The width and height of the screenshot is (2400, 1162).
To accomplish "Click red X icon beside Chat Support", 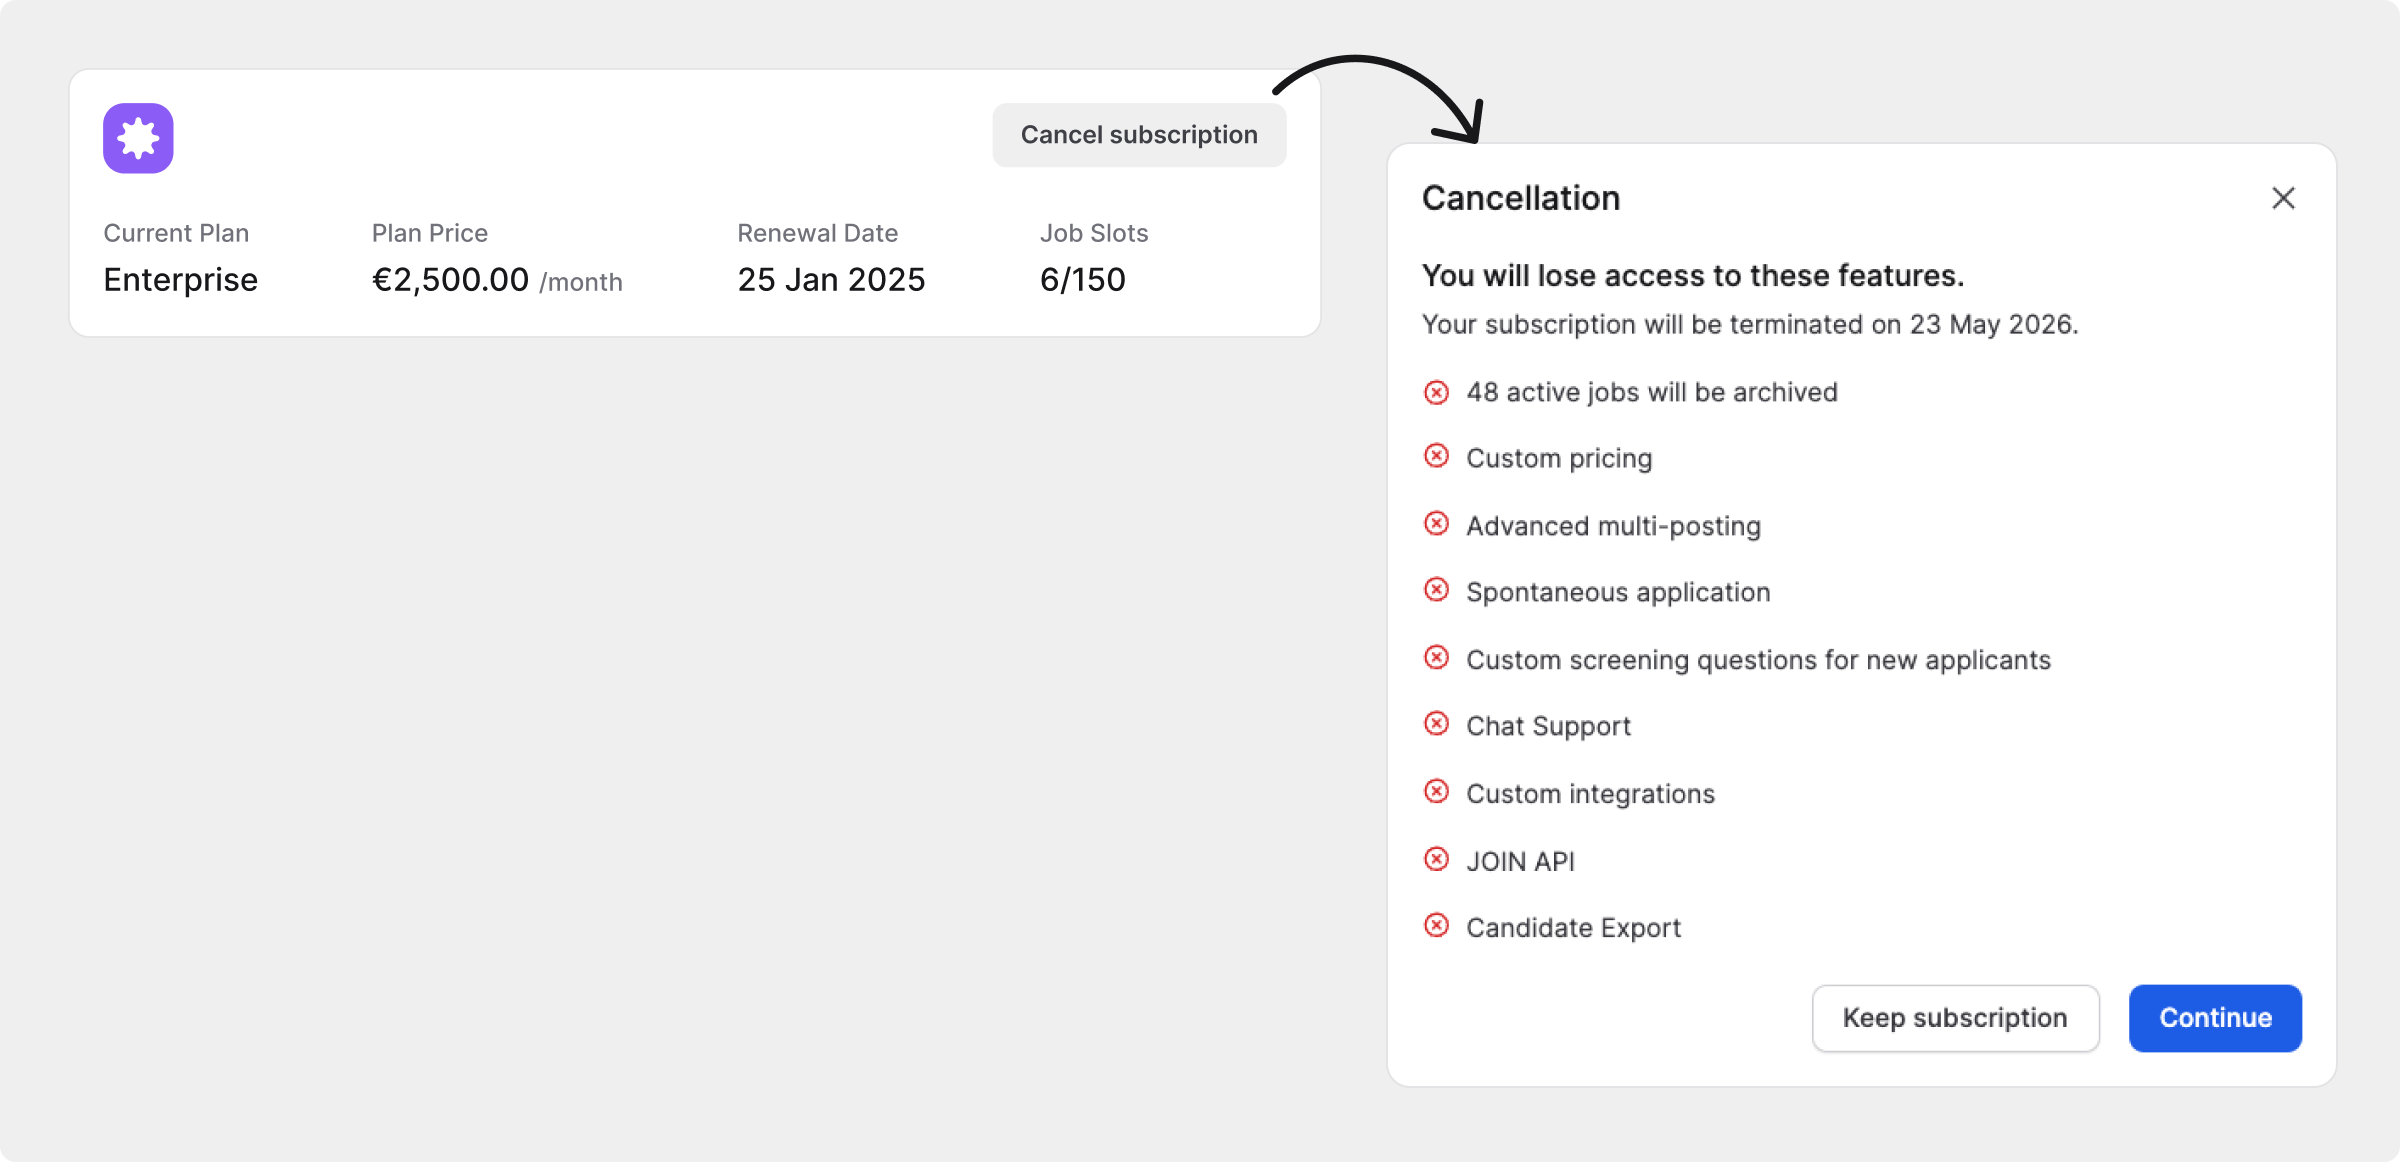I will click(1436, 724).
